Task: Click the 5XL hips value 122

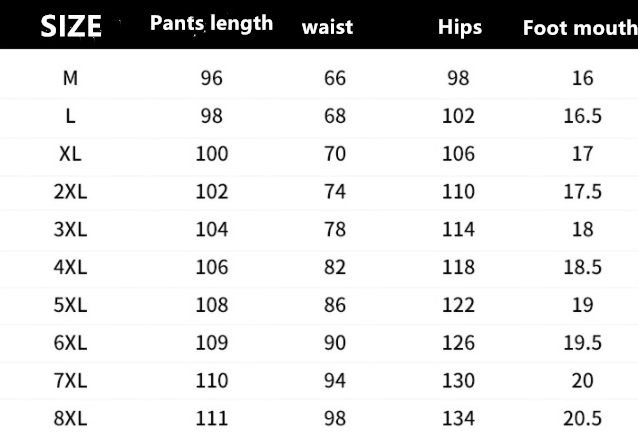Action: (458, 305)
